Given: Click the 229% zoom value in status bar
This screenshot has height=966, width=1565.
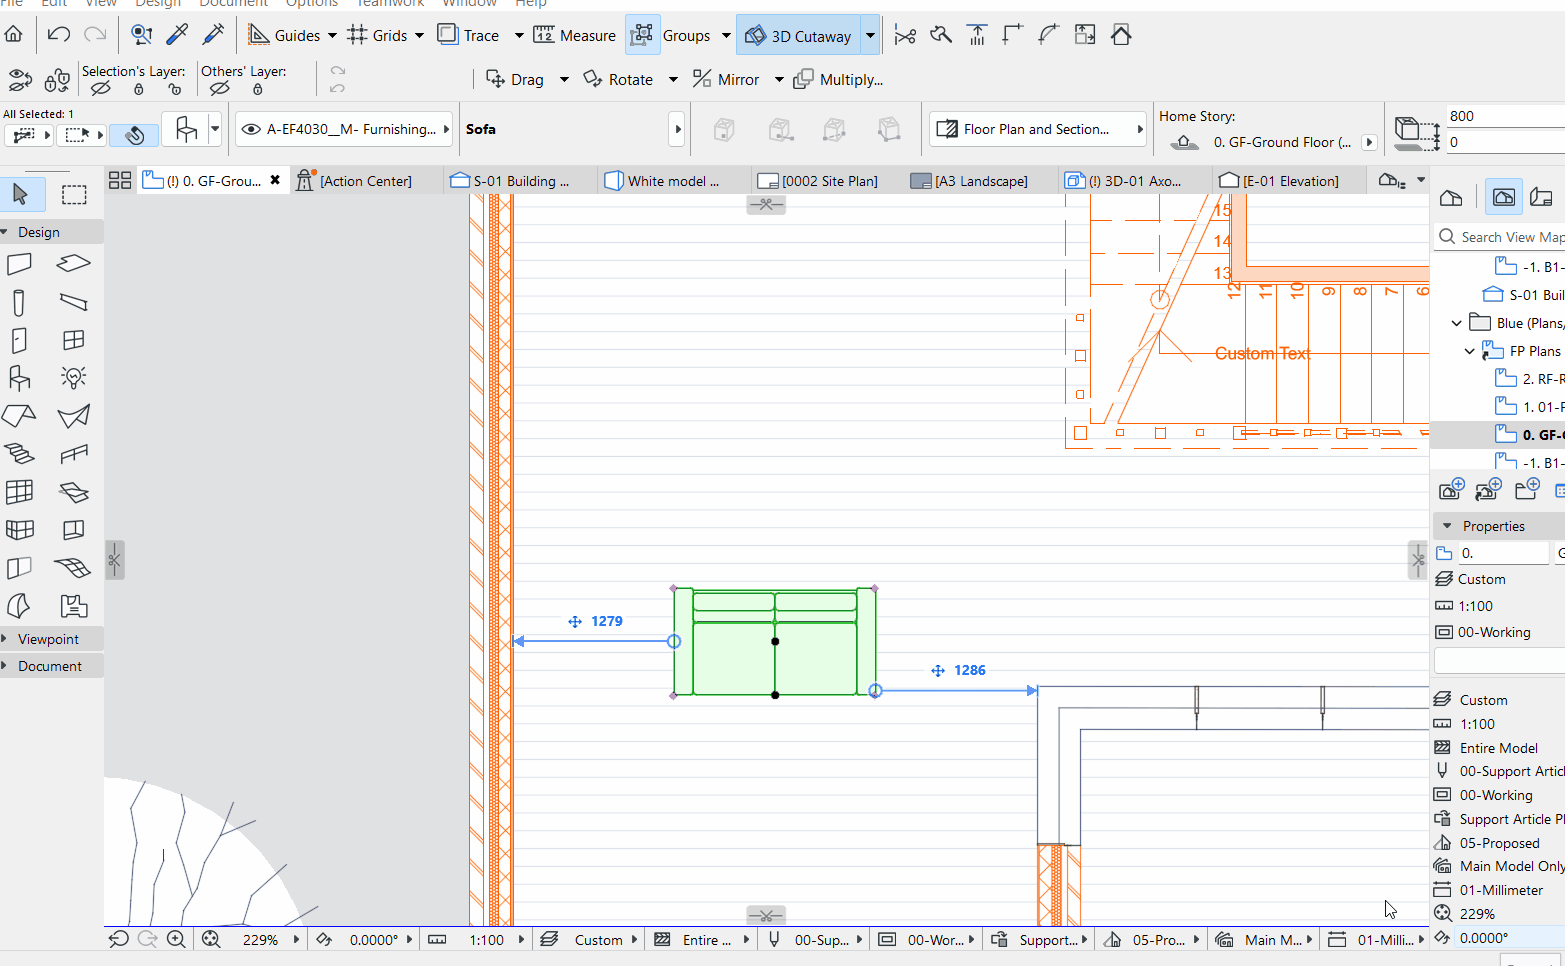Looking at the screenshot, I should [x=260, y=940].
